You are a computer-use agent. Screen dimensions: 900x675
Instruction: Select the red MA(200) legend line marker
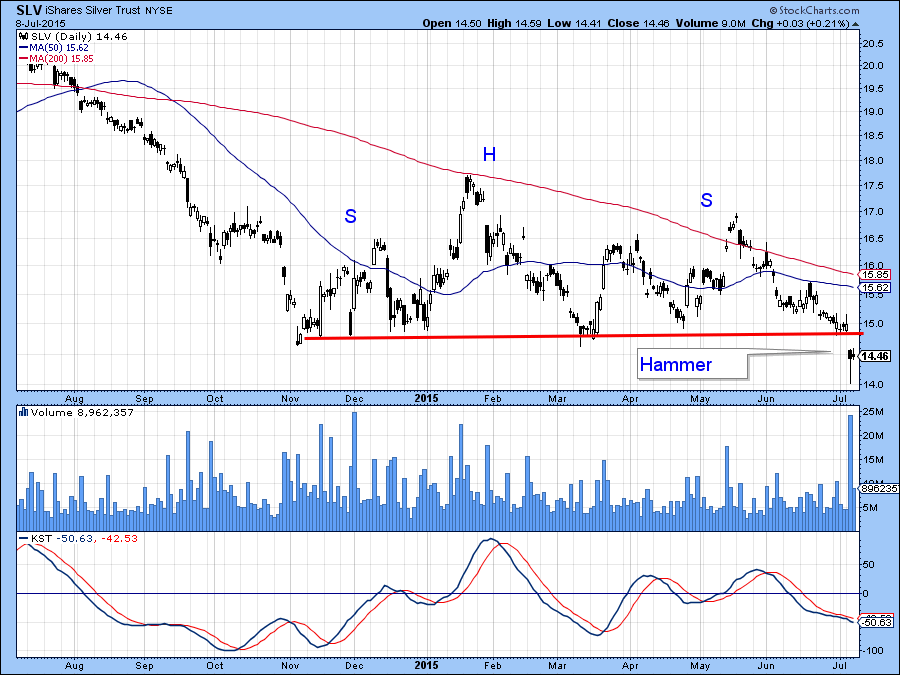[24, 59]
